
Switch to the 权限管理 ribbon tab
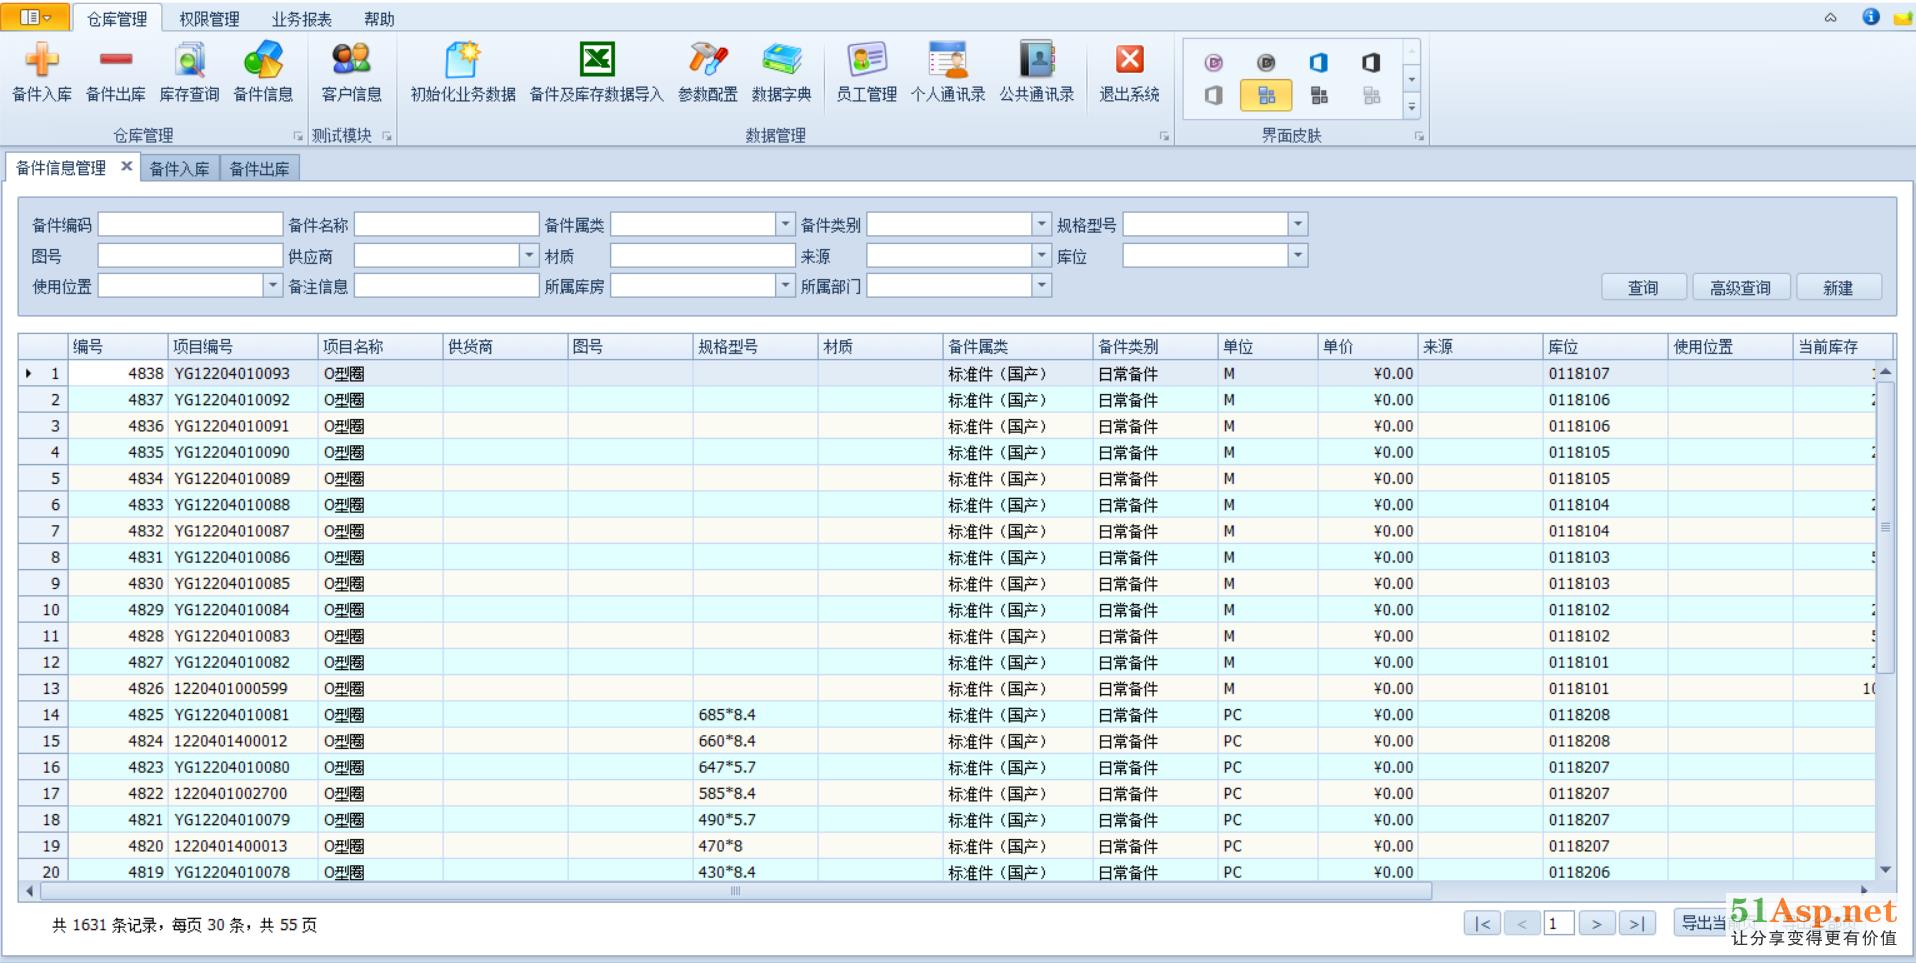click(209, 19)
